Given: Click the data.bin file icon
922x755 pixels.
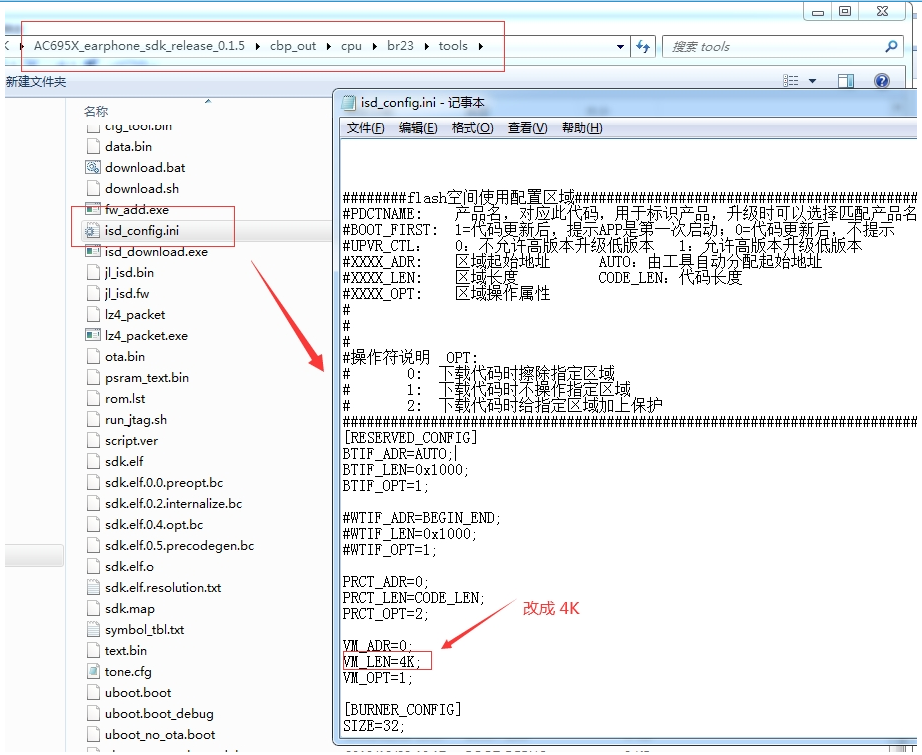Looking at the screenshot, I should pos(92,146).
